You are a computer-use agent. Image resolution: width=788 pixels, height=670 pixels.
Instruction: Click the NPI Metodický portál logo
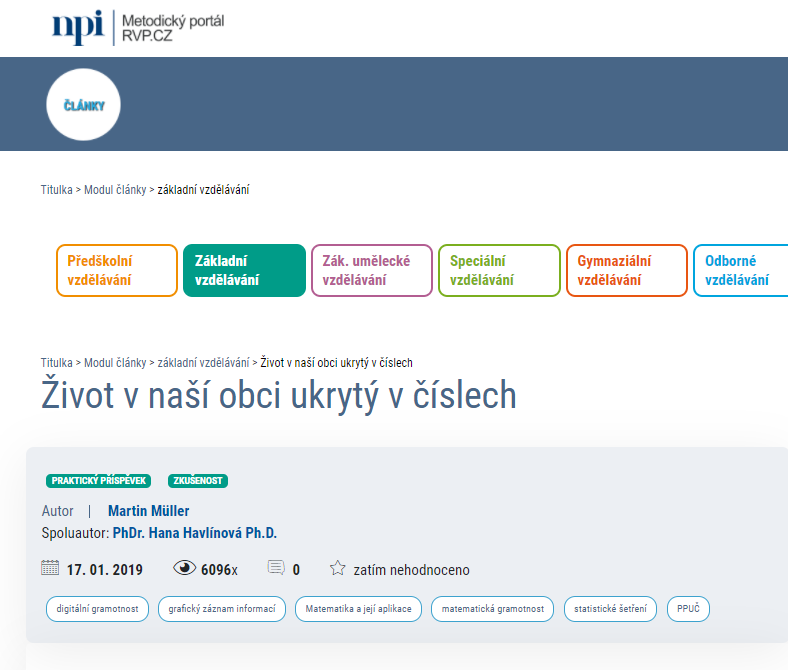[x=137, y=28]
